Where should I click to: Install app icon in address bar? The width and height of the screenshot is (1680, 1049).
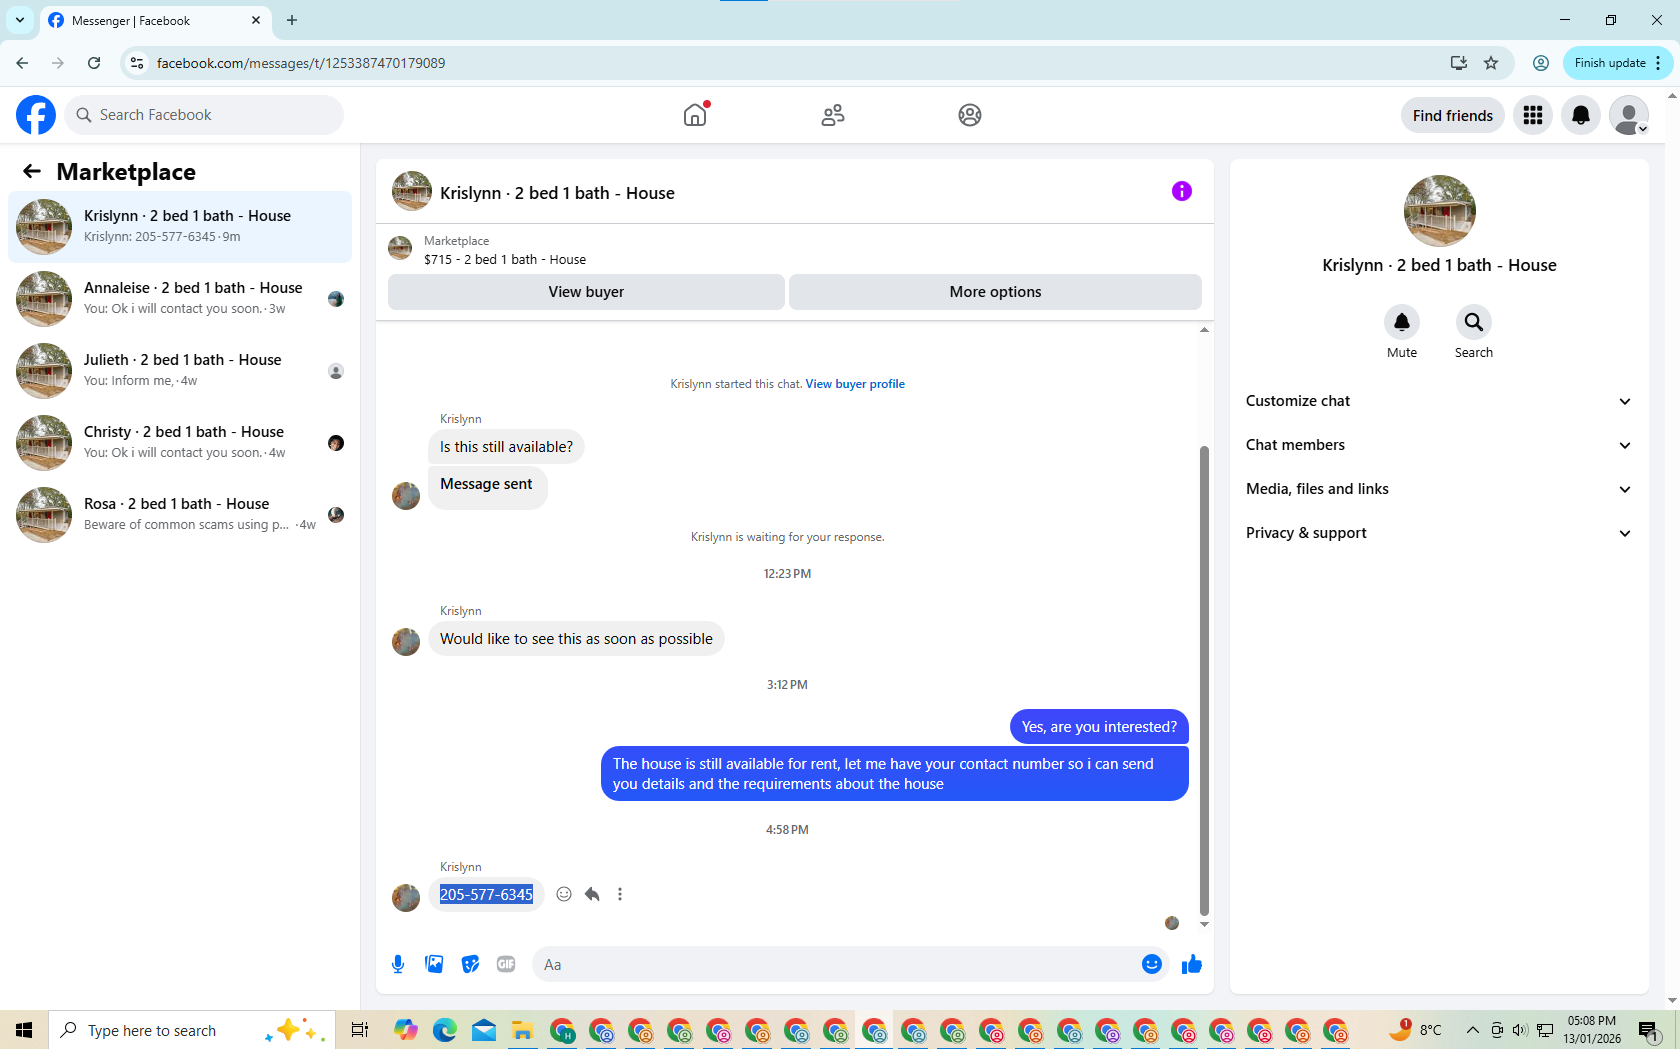tap(1459, 63)
